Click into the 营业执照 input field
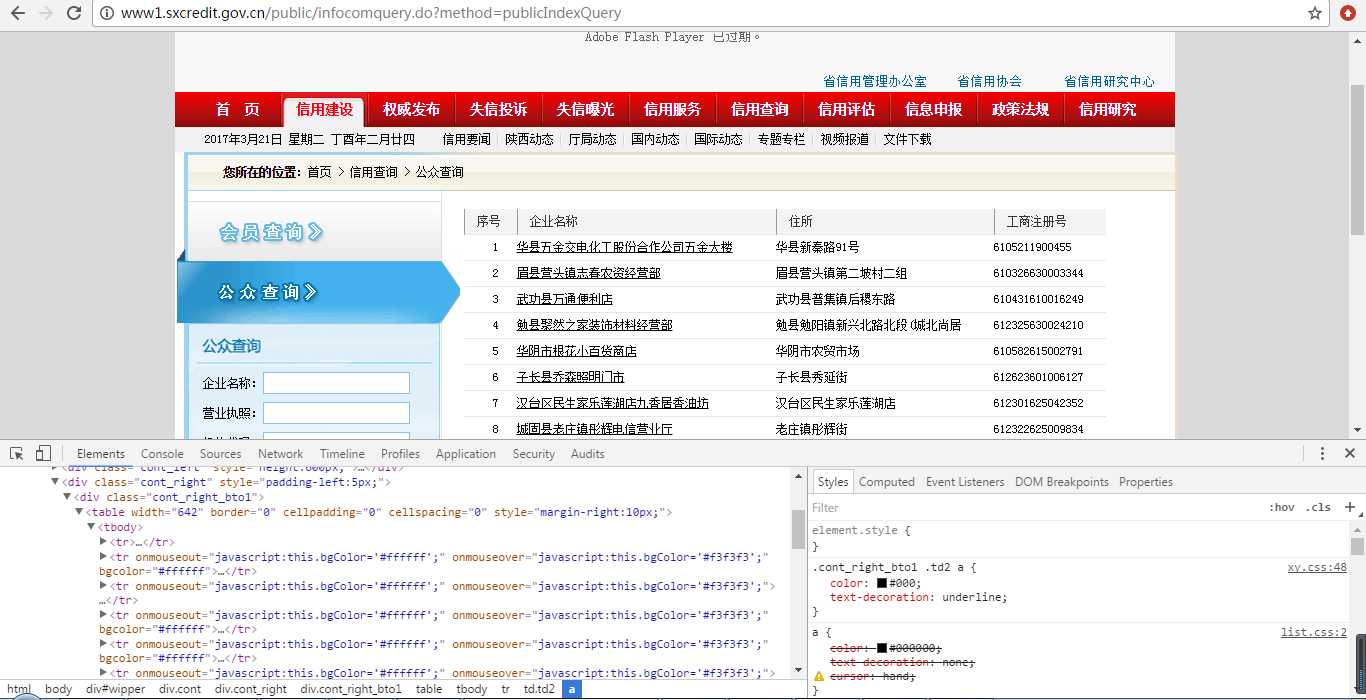This screenshot has width=1366, height=700. pos(336,413)
